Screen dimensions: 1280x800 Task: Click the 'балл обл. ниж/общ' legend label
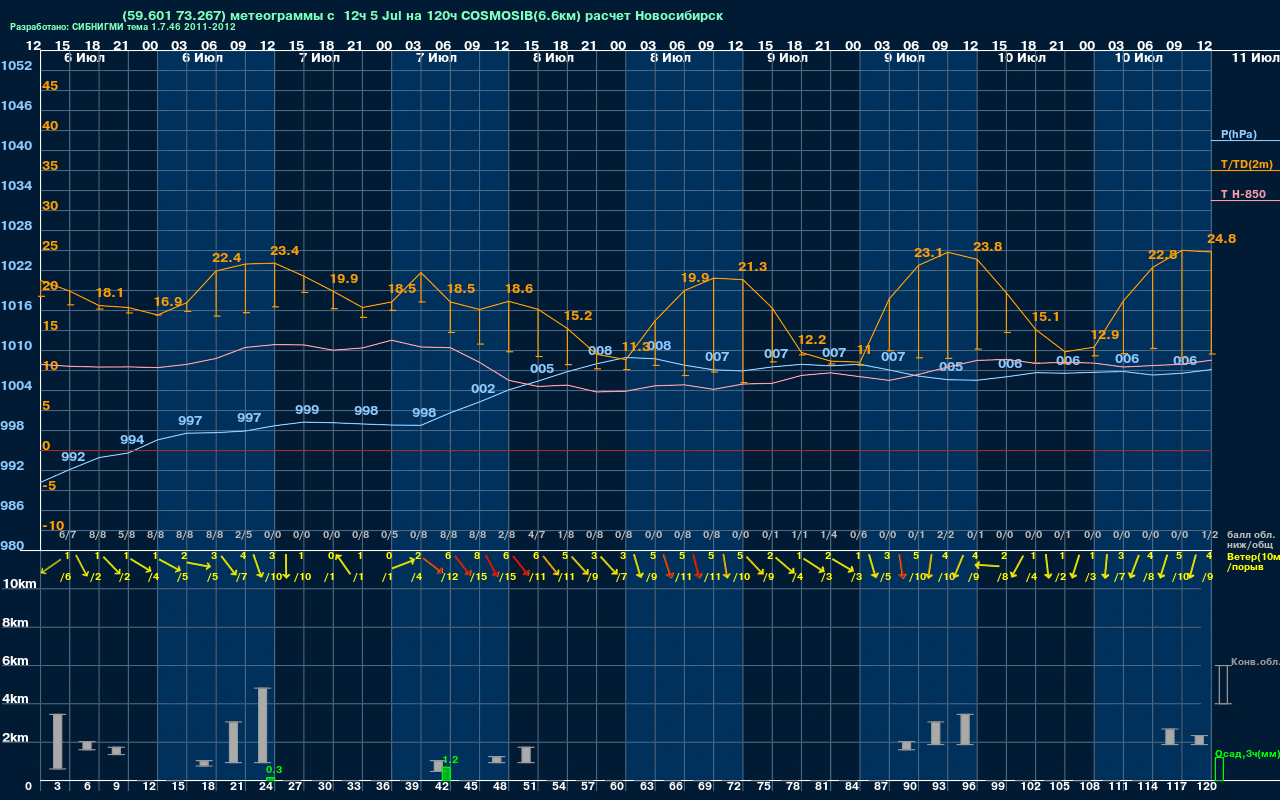point(1250,540)
